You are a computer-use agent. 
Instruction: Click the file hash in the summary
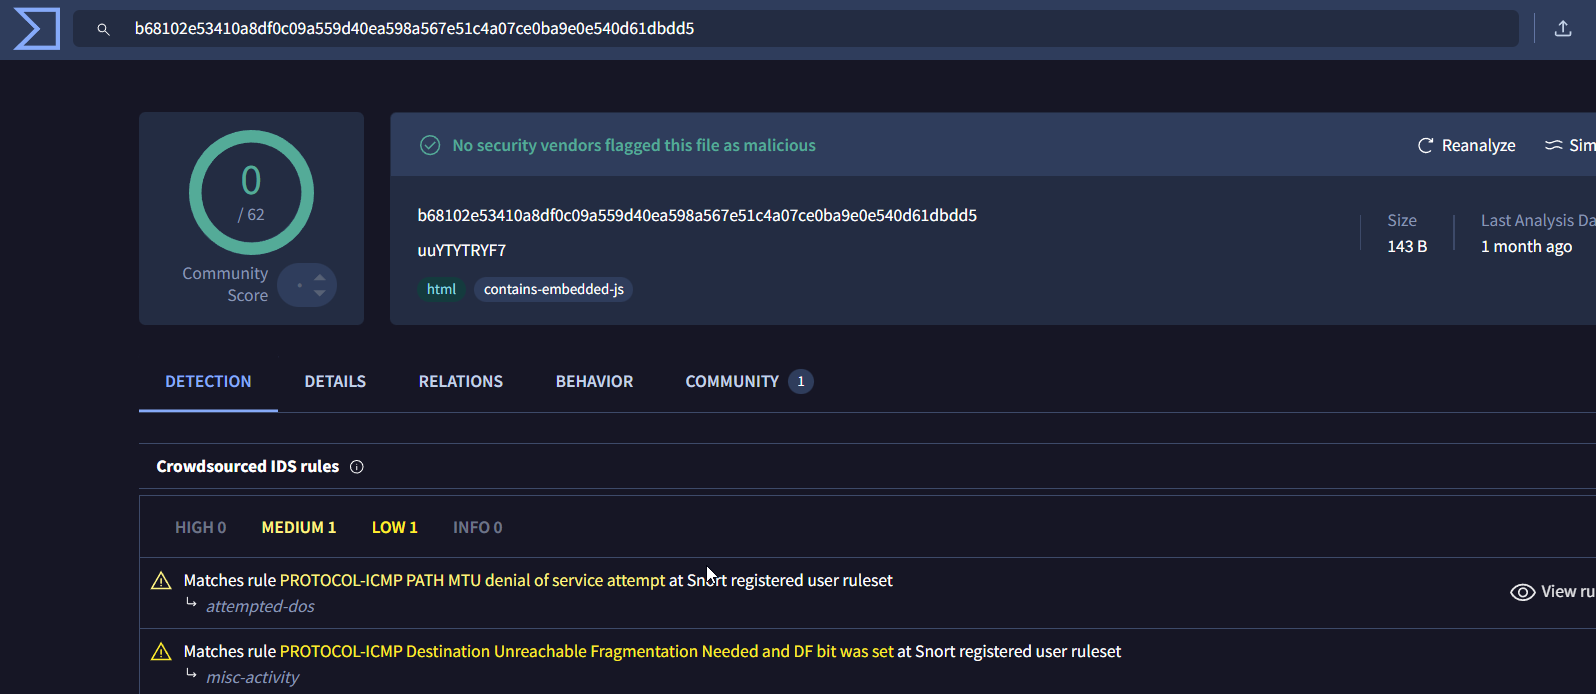click(697, 216)
